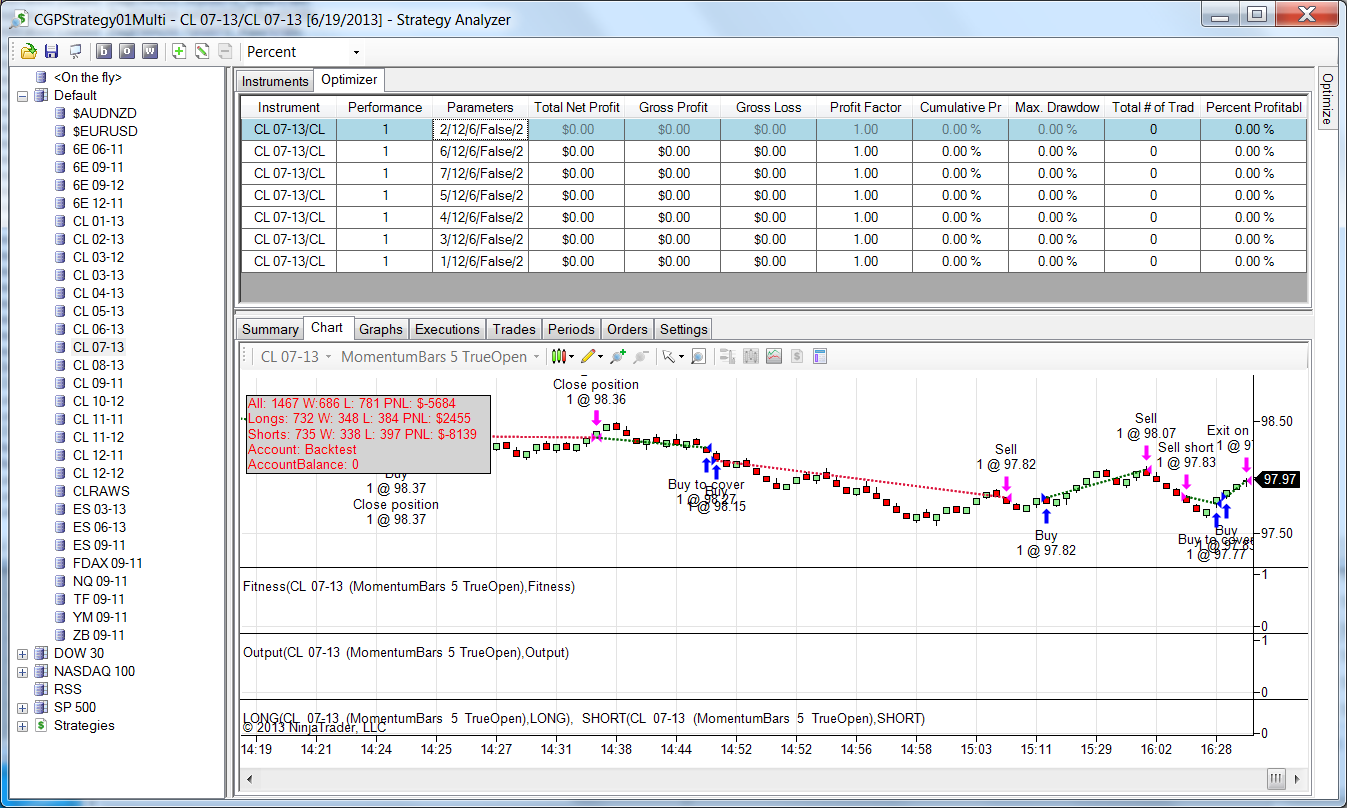Switch to the Graphs tab

381,329
